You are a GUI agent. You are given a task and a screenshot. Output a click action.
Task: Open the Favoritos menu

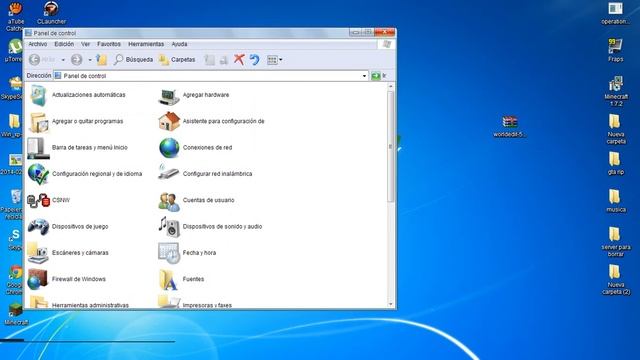pos(109,44)
